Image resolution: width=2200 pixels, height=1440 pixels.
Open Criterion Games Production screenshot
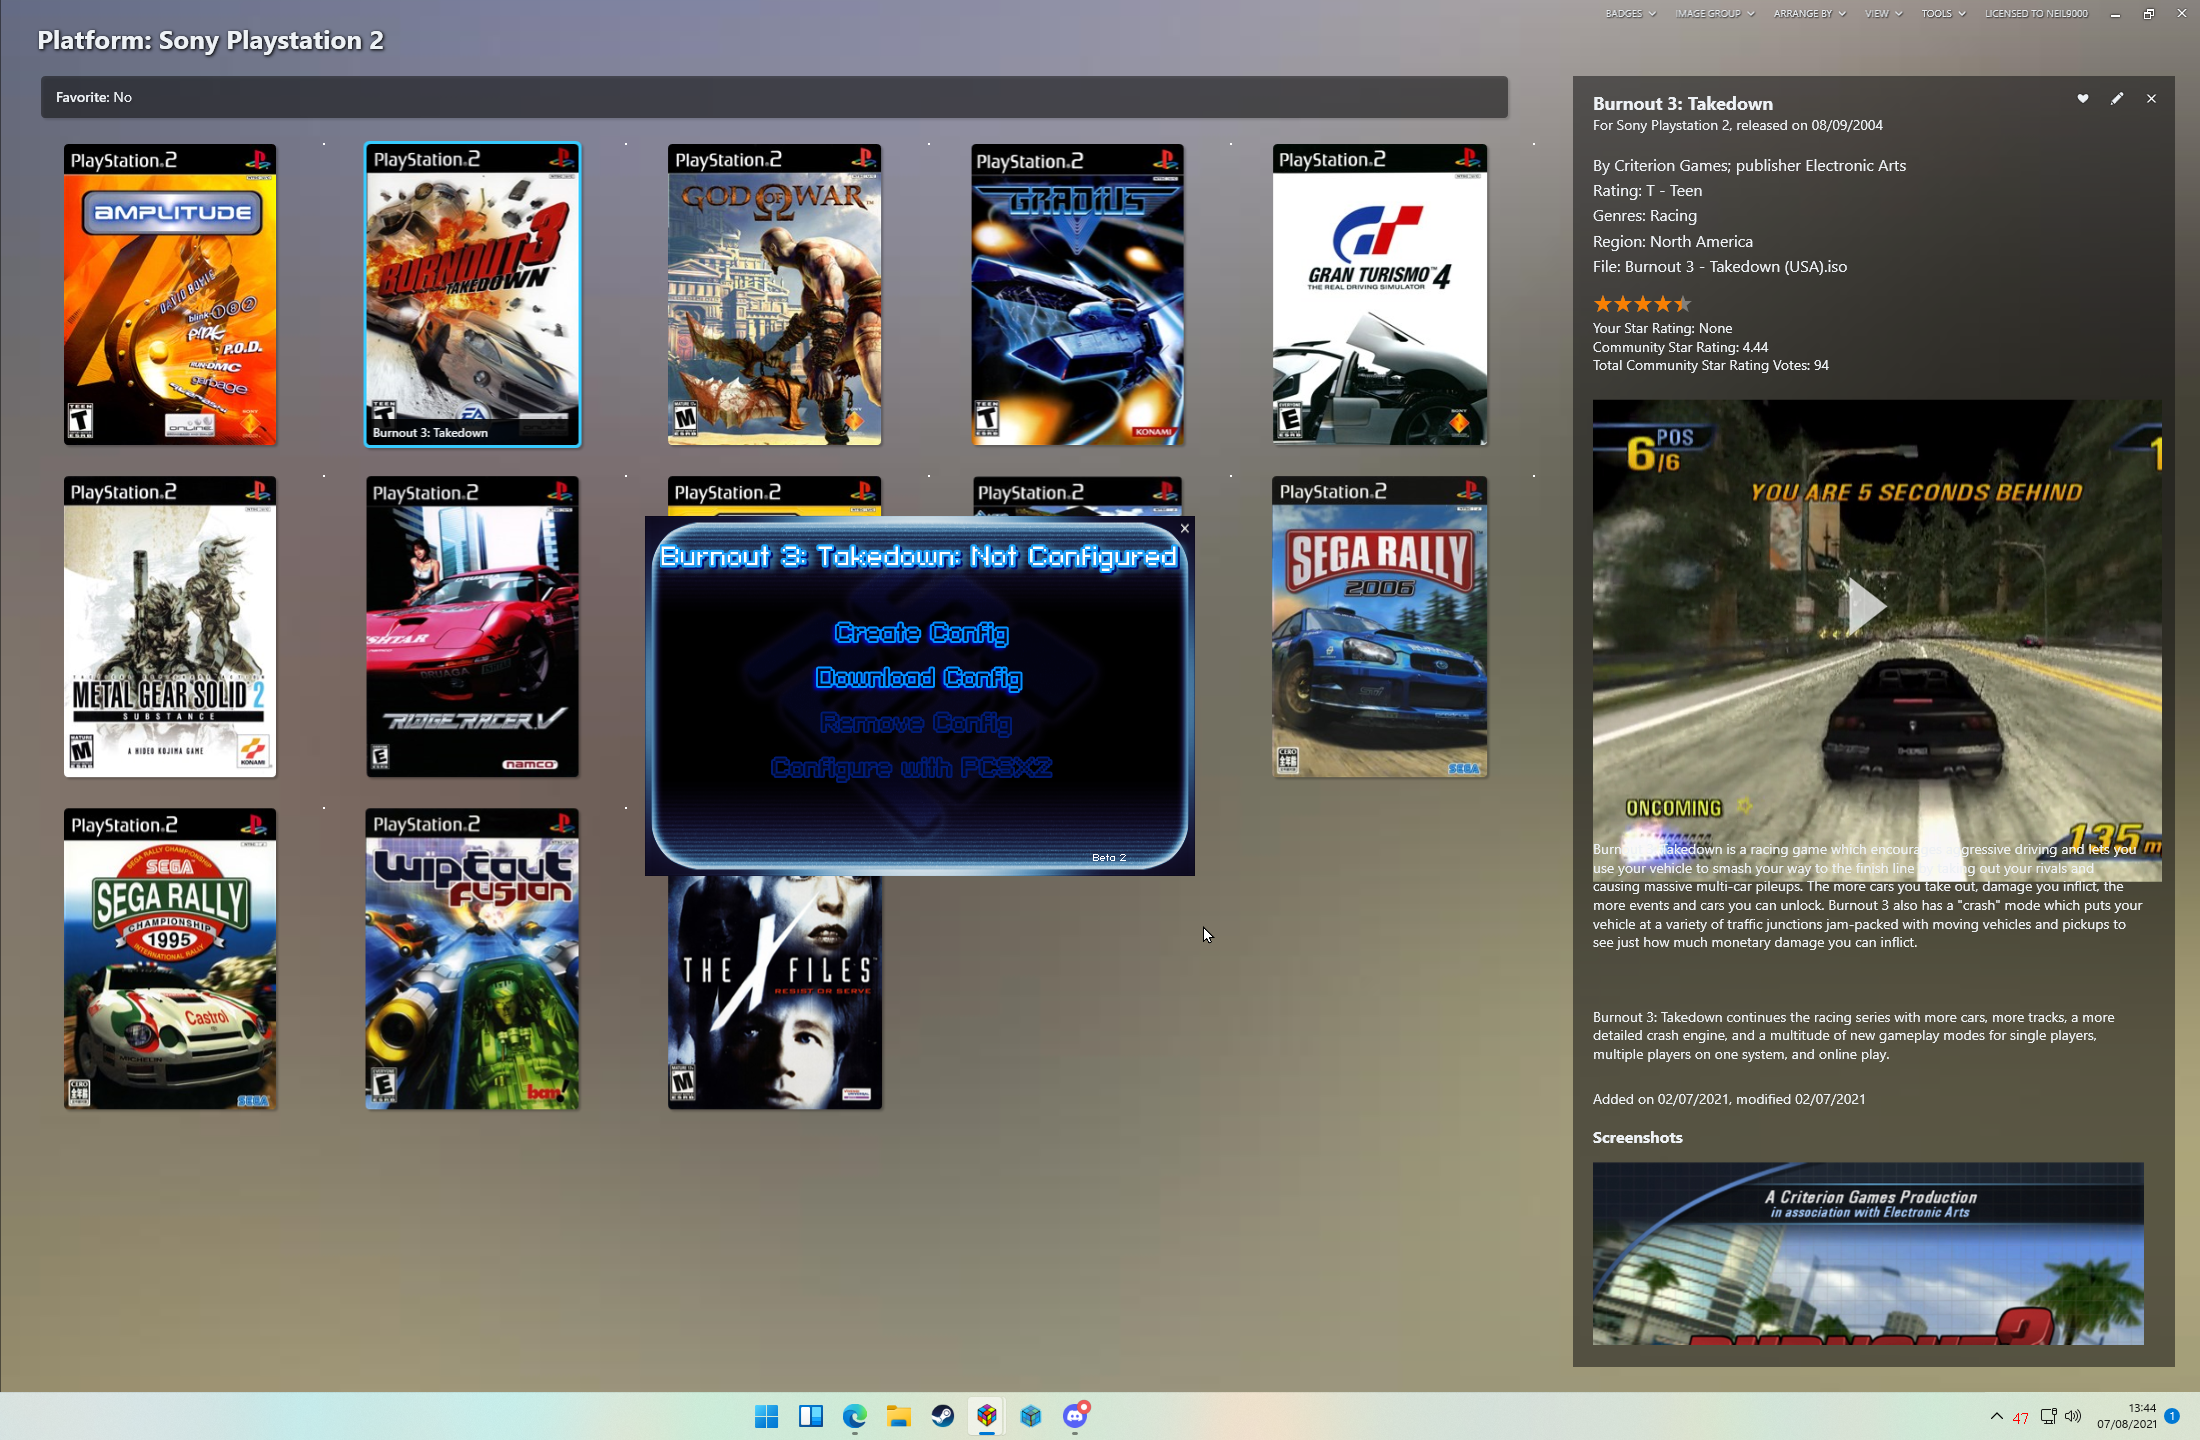click(x=1868, y=1253)
